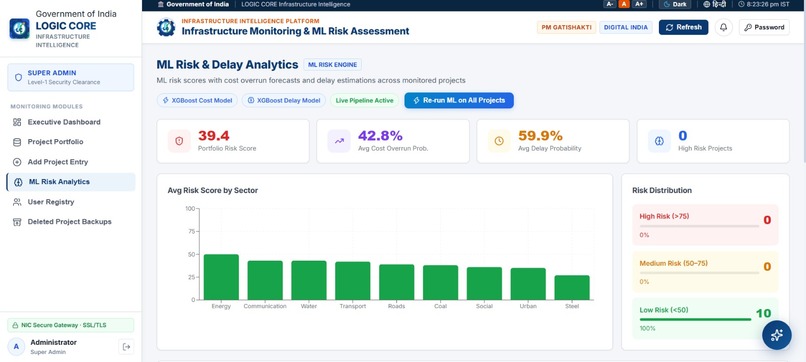
Task: Decrease font size with A- button
Action: [x=610, y=4]
